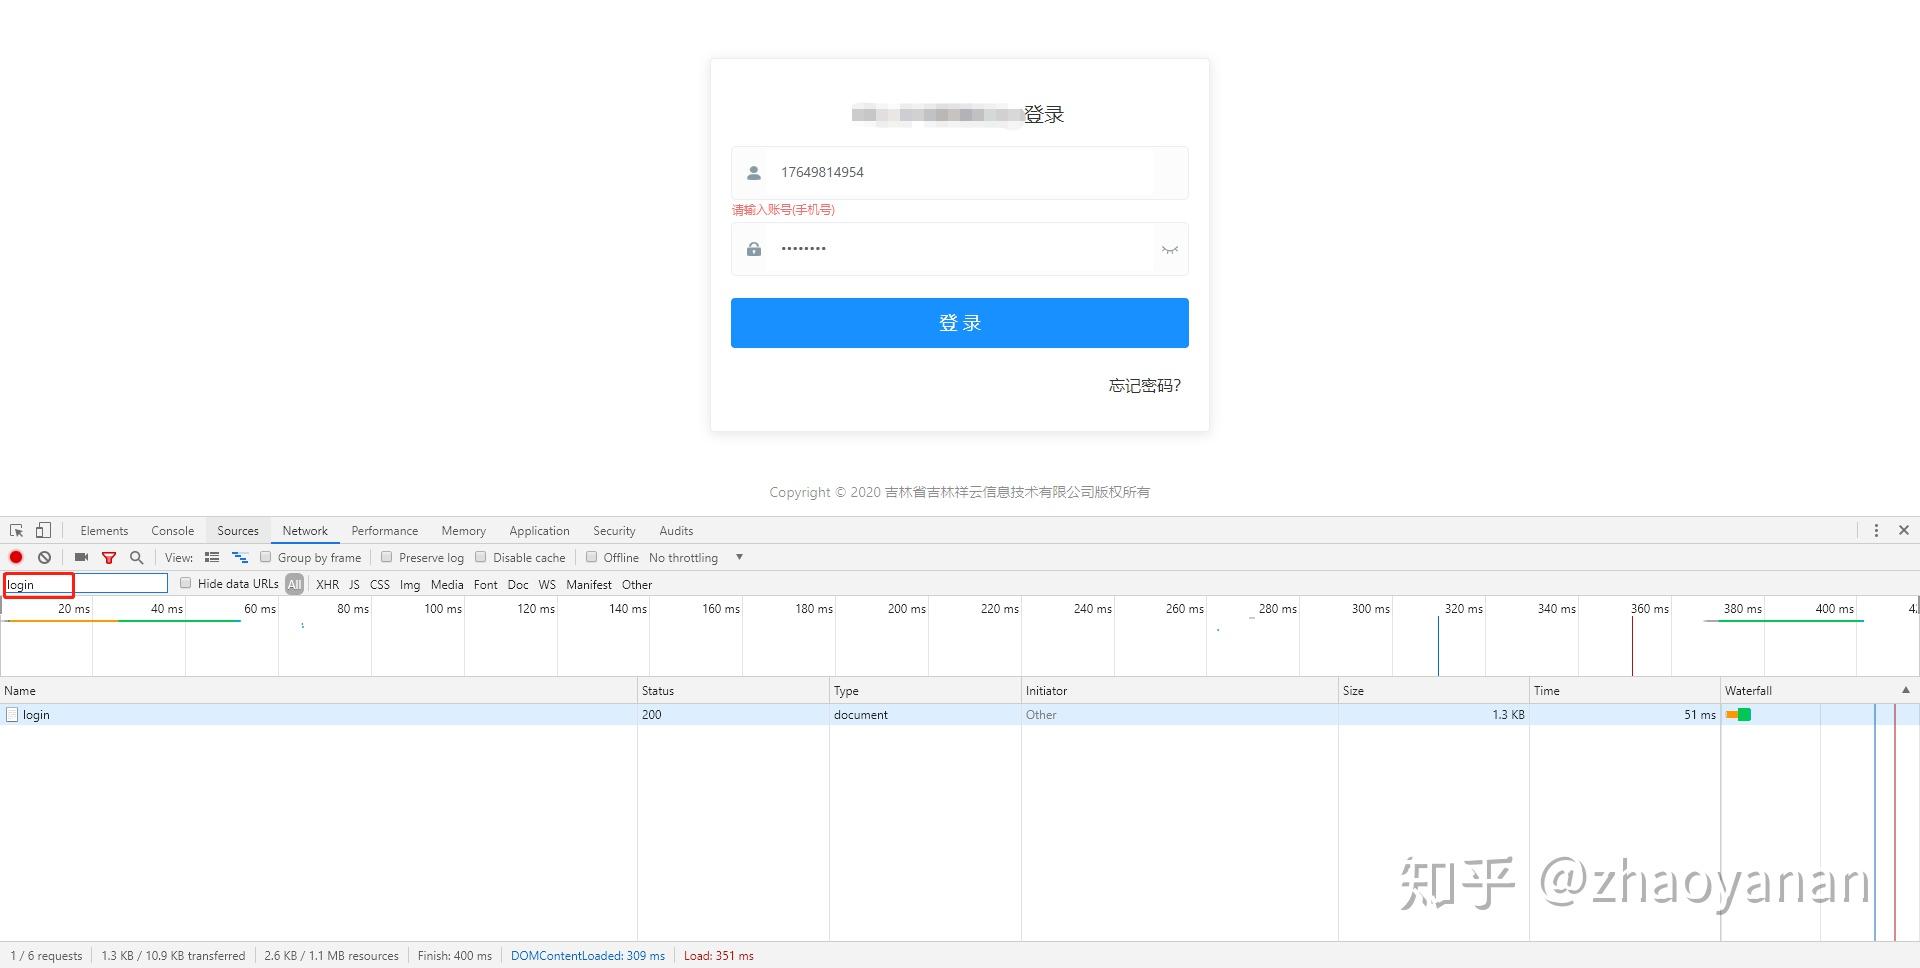Sort by the Waterfall column arrow
Screen dimensions: 1920x968
(1904, 690)
